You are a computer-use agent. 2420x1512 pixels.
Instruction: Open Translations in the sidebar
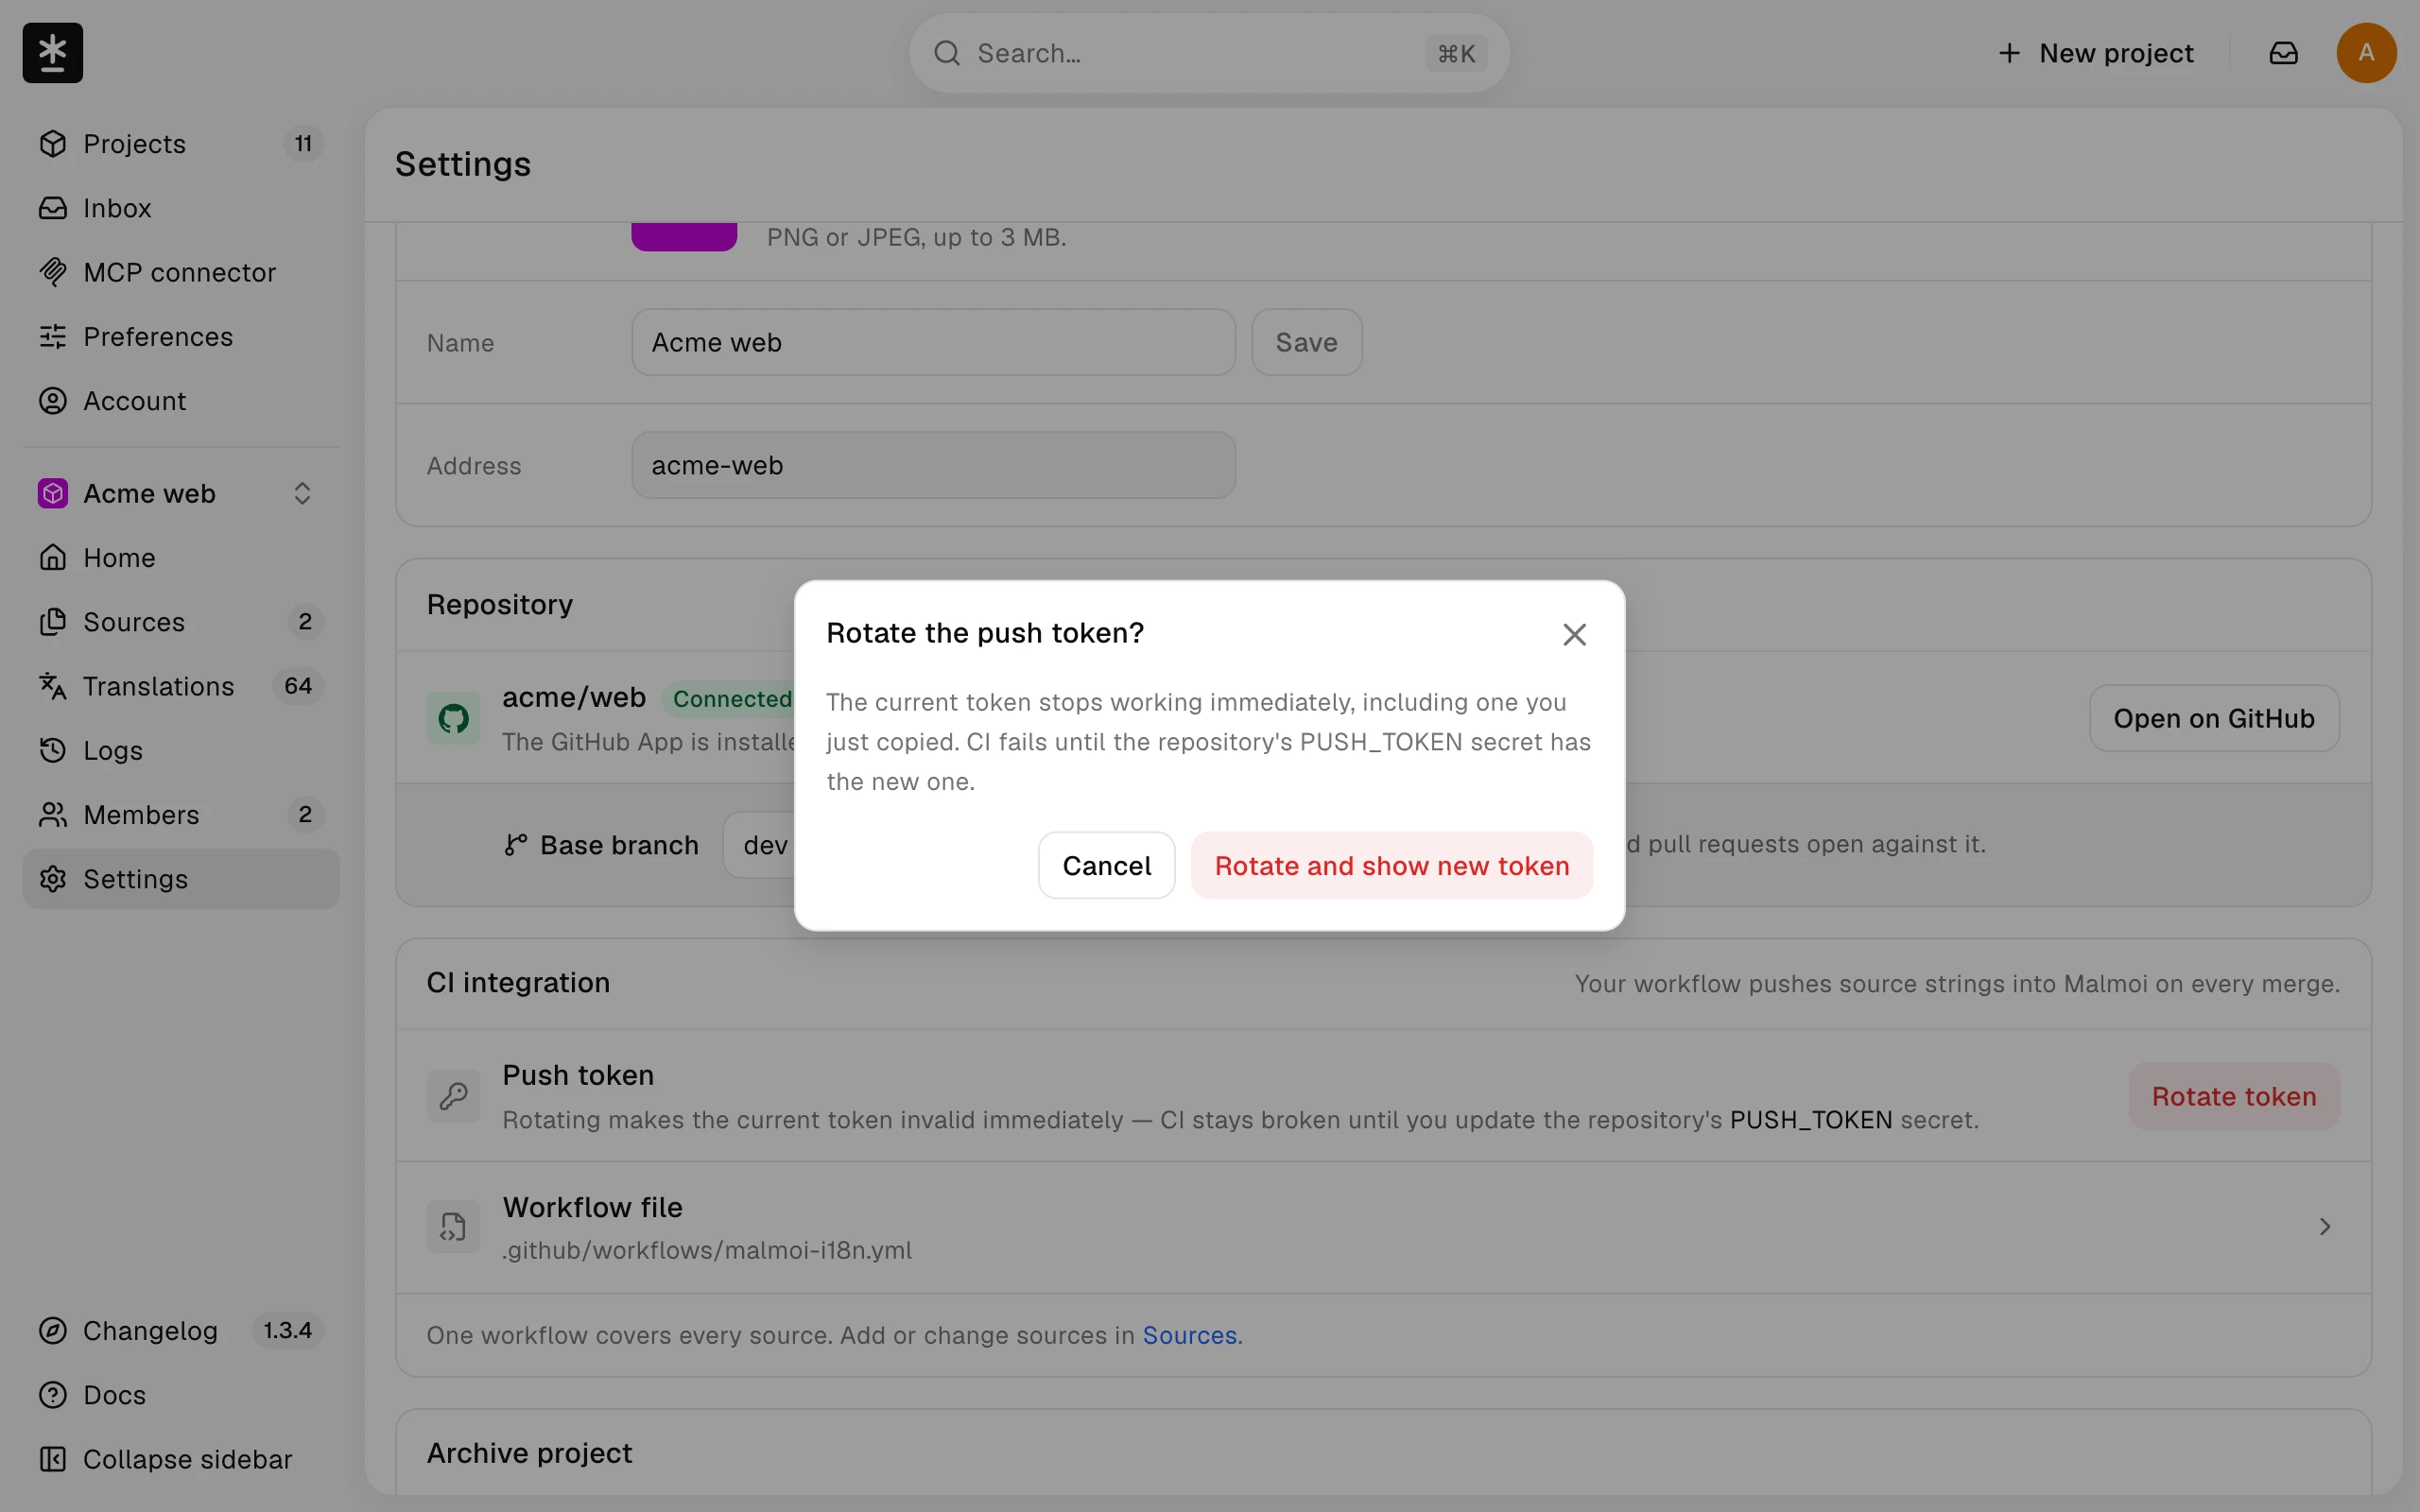click(x=181, y=686)
